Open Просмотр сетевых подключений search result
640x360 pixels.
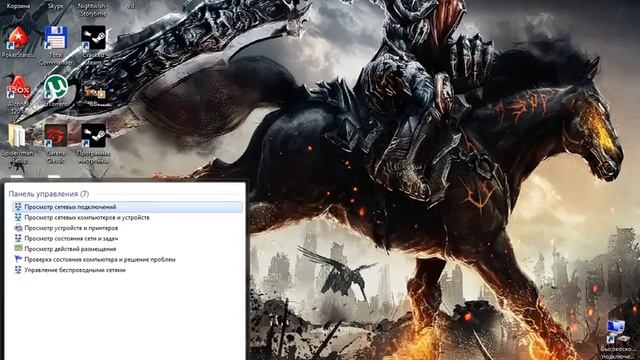pos(127,207)
